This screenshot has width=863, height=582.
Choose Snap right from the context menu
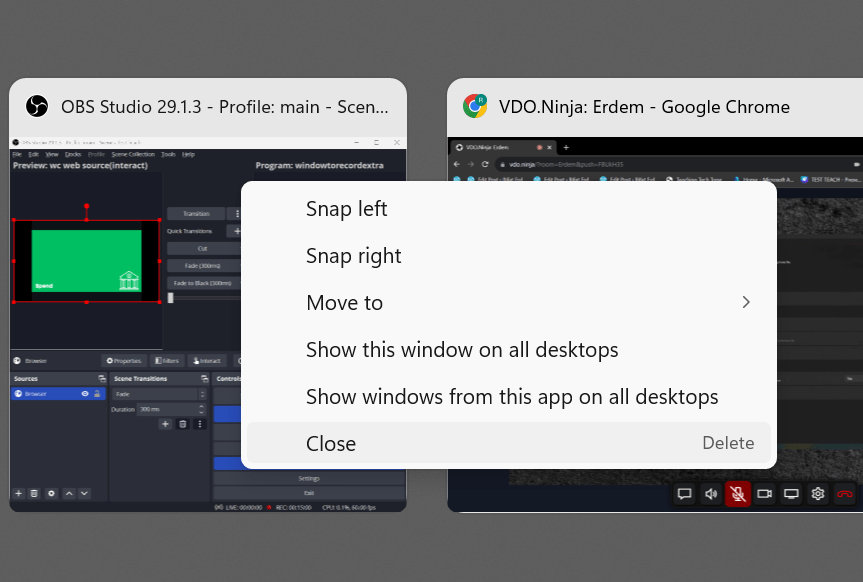(x=509, y=255)
